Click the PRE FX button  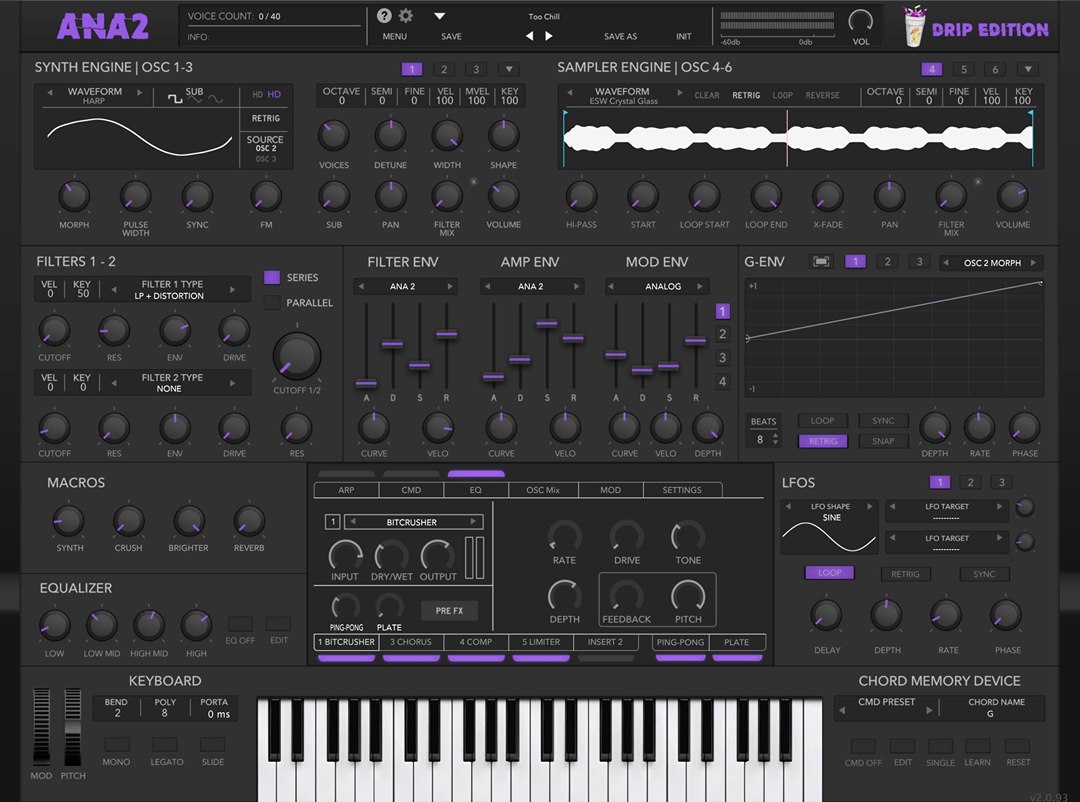pyautogui.click(x=449, y=610)
